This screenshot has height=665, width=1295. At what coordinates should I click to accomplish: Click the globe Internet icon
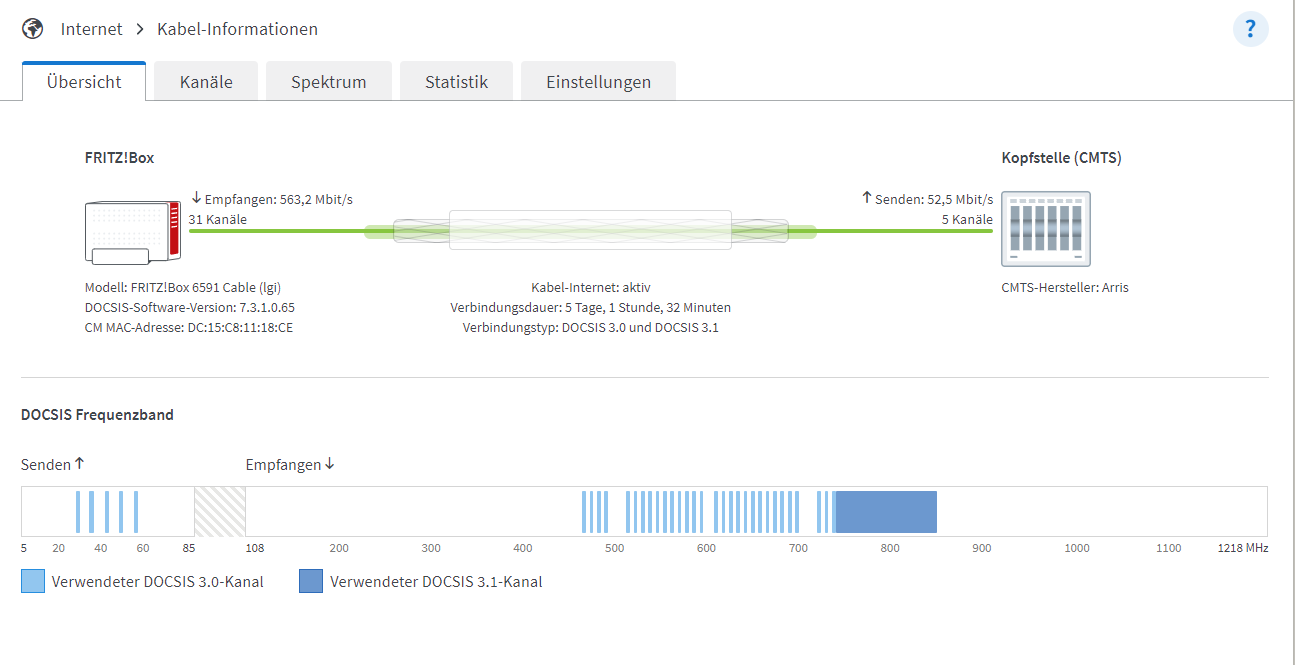point(32,29)
